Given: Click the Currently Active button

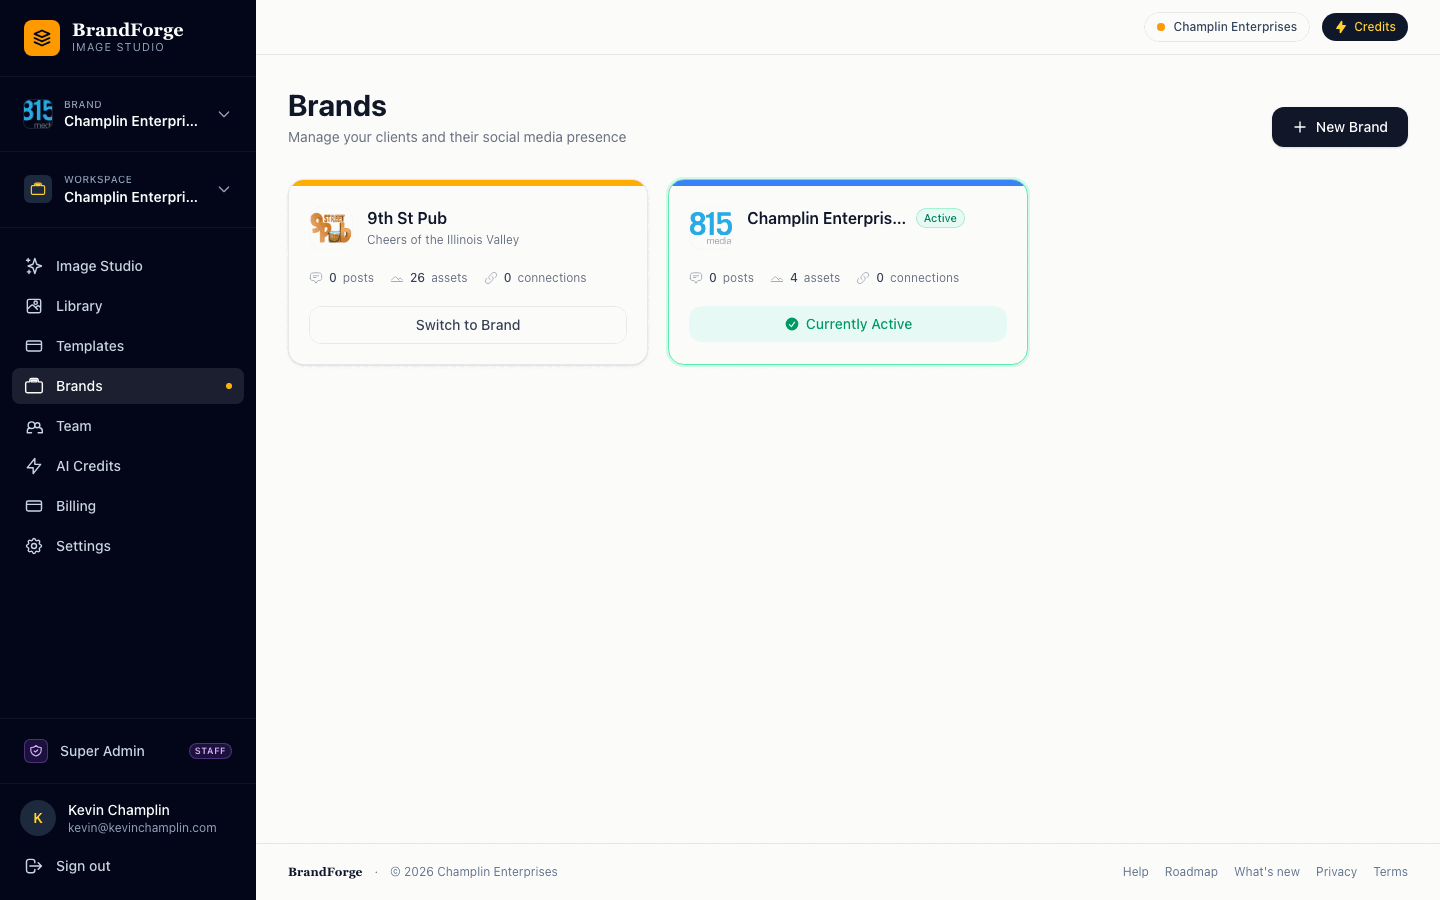Looking at the screenshot, I should (x=848, y=324).
